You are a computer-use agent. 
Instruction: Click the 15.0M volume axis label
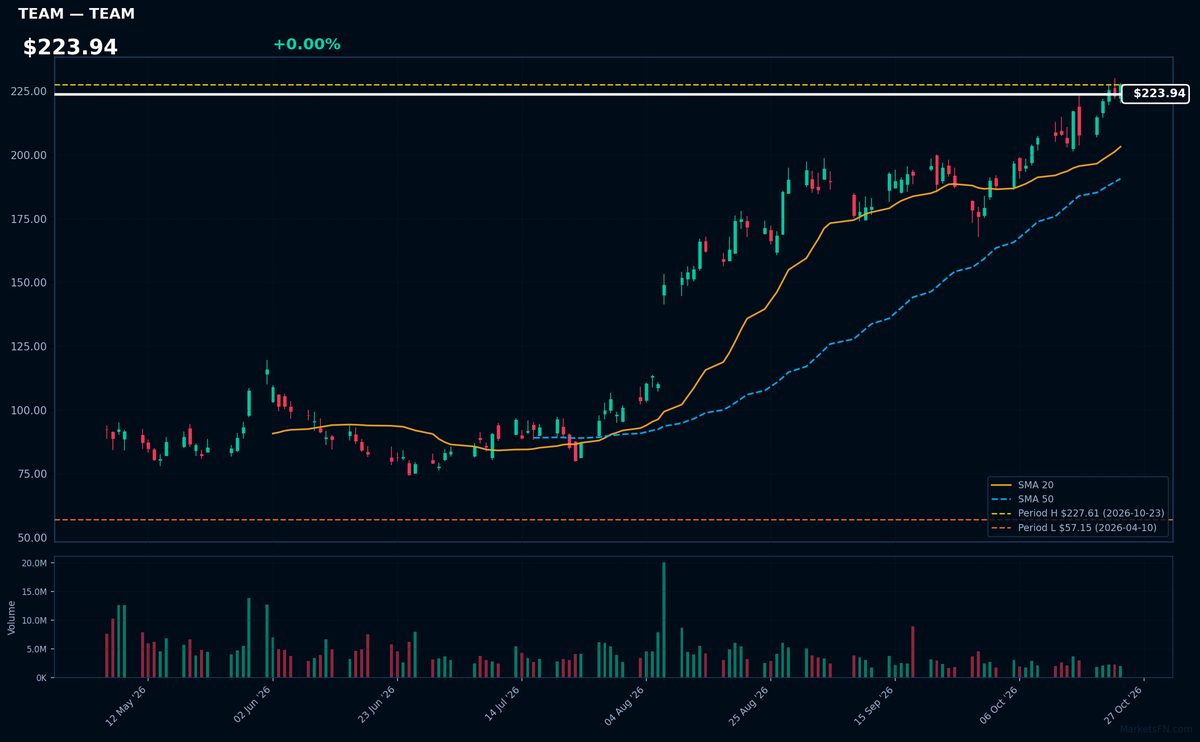pyautogui.click(x=34, y=592)
